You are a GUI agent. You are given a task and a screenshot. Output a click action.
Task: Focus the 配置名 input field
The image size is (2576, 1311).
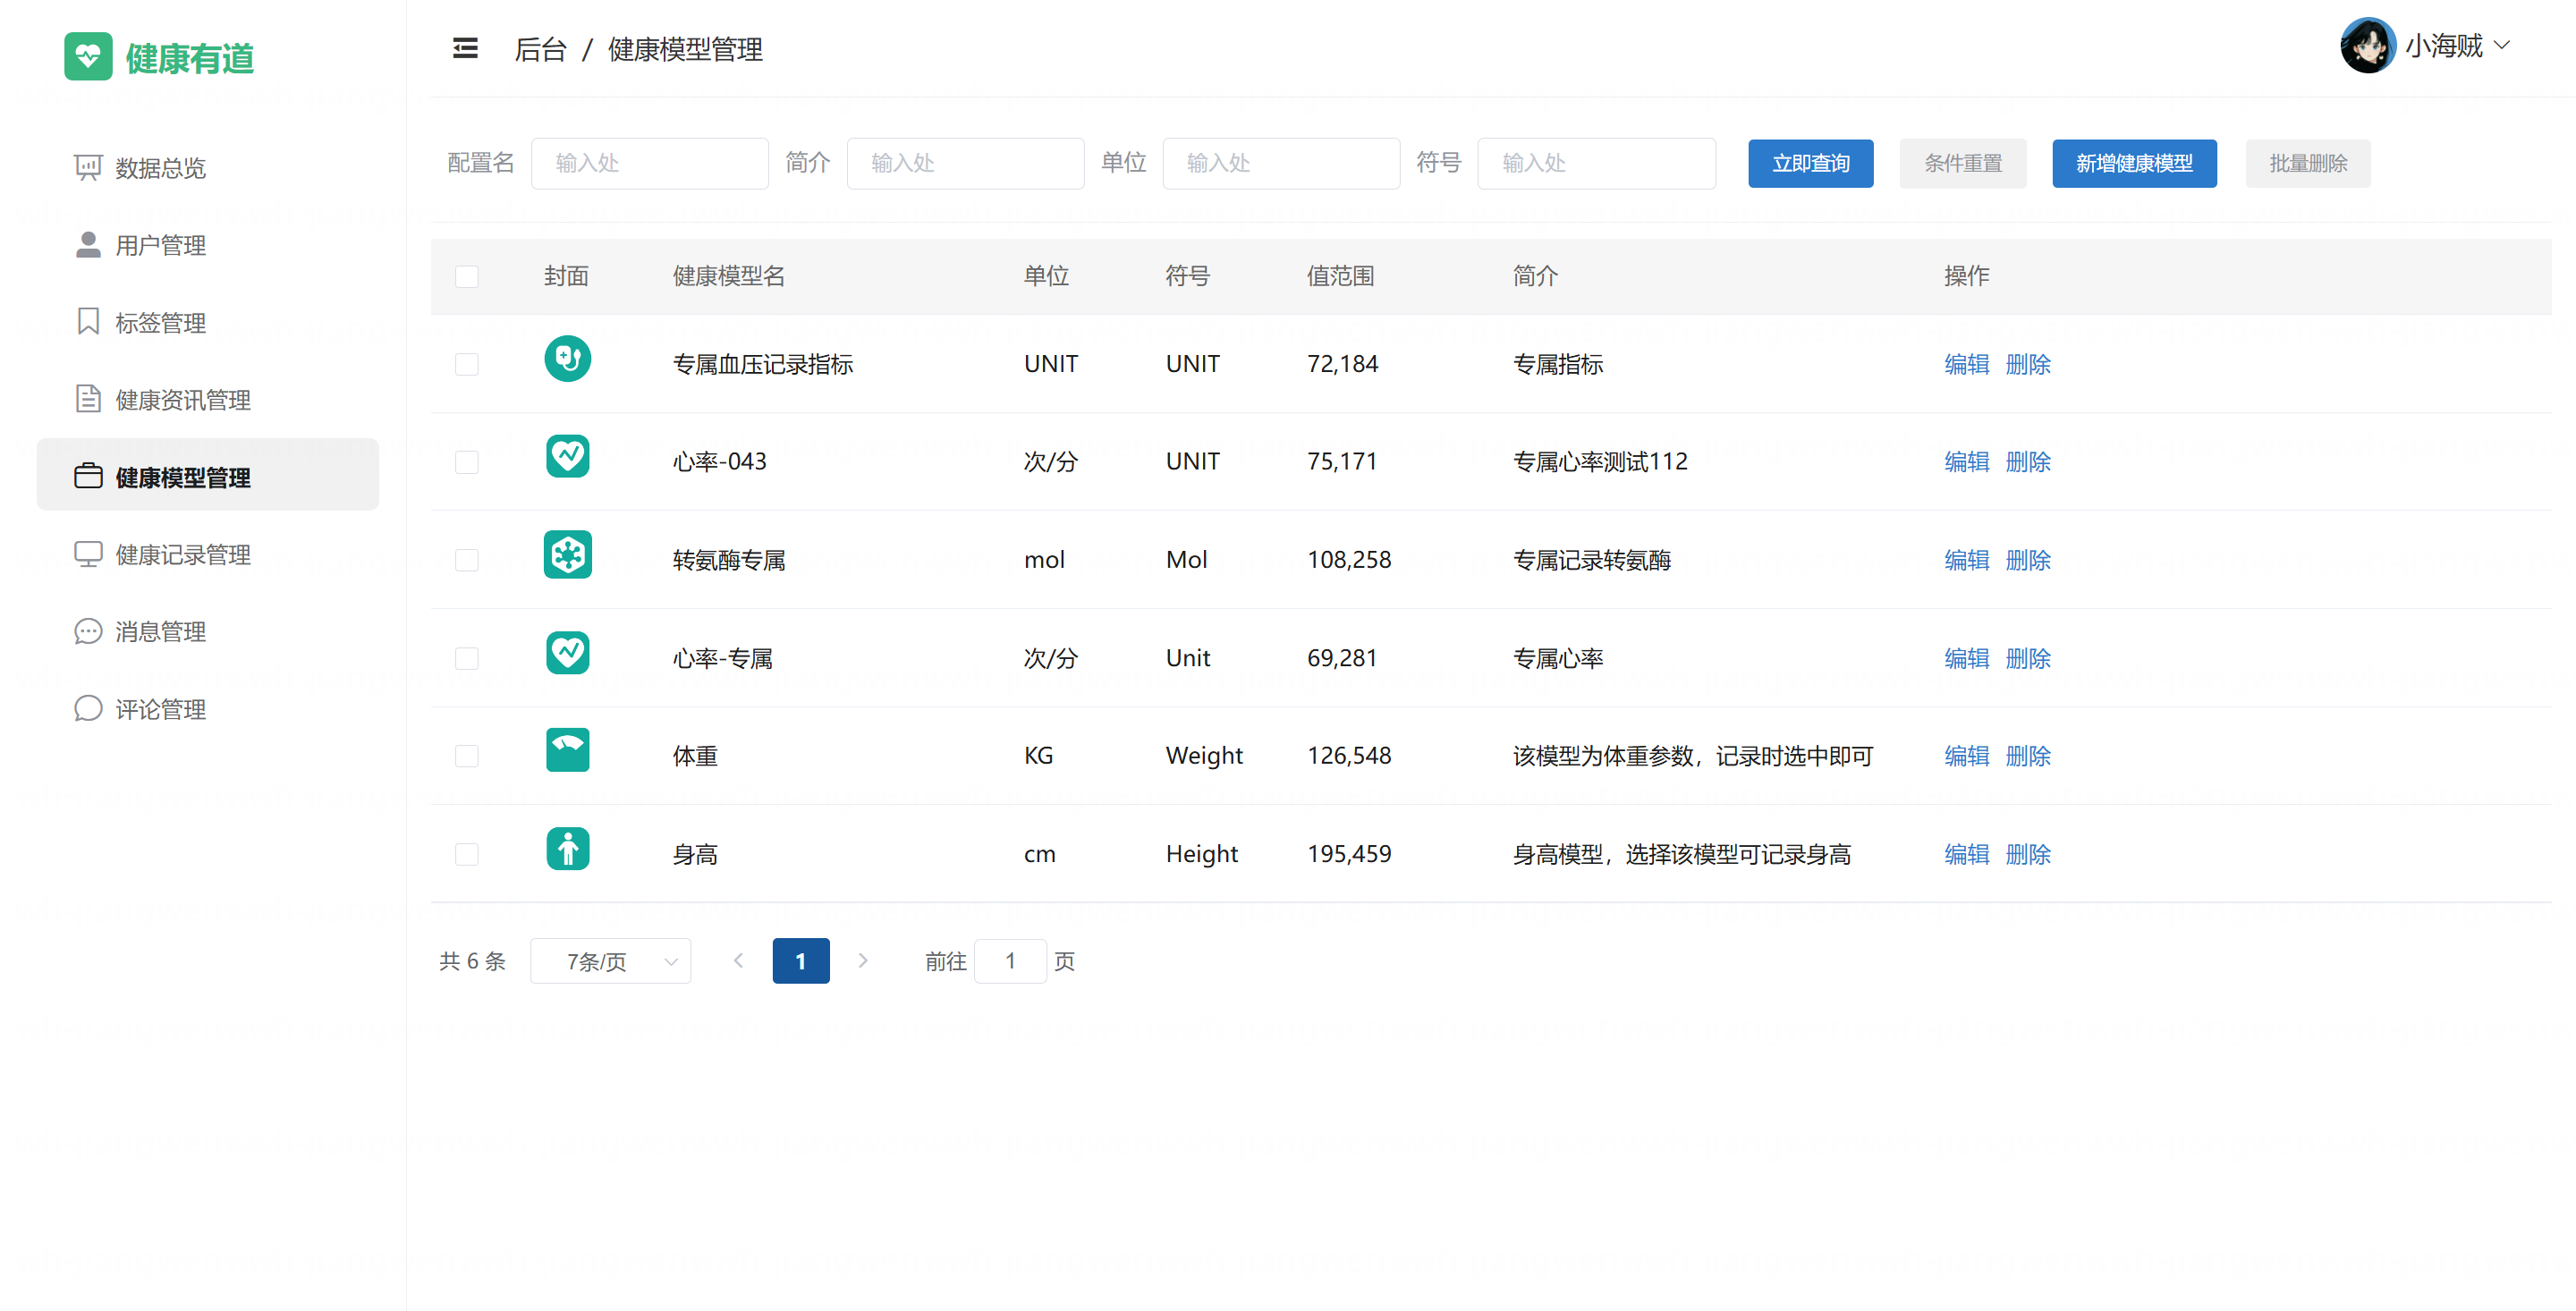(x=649, y=163)
